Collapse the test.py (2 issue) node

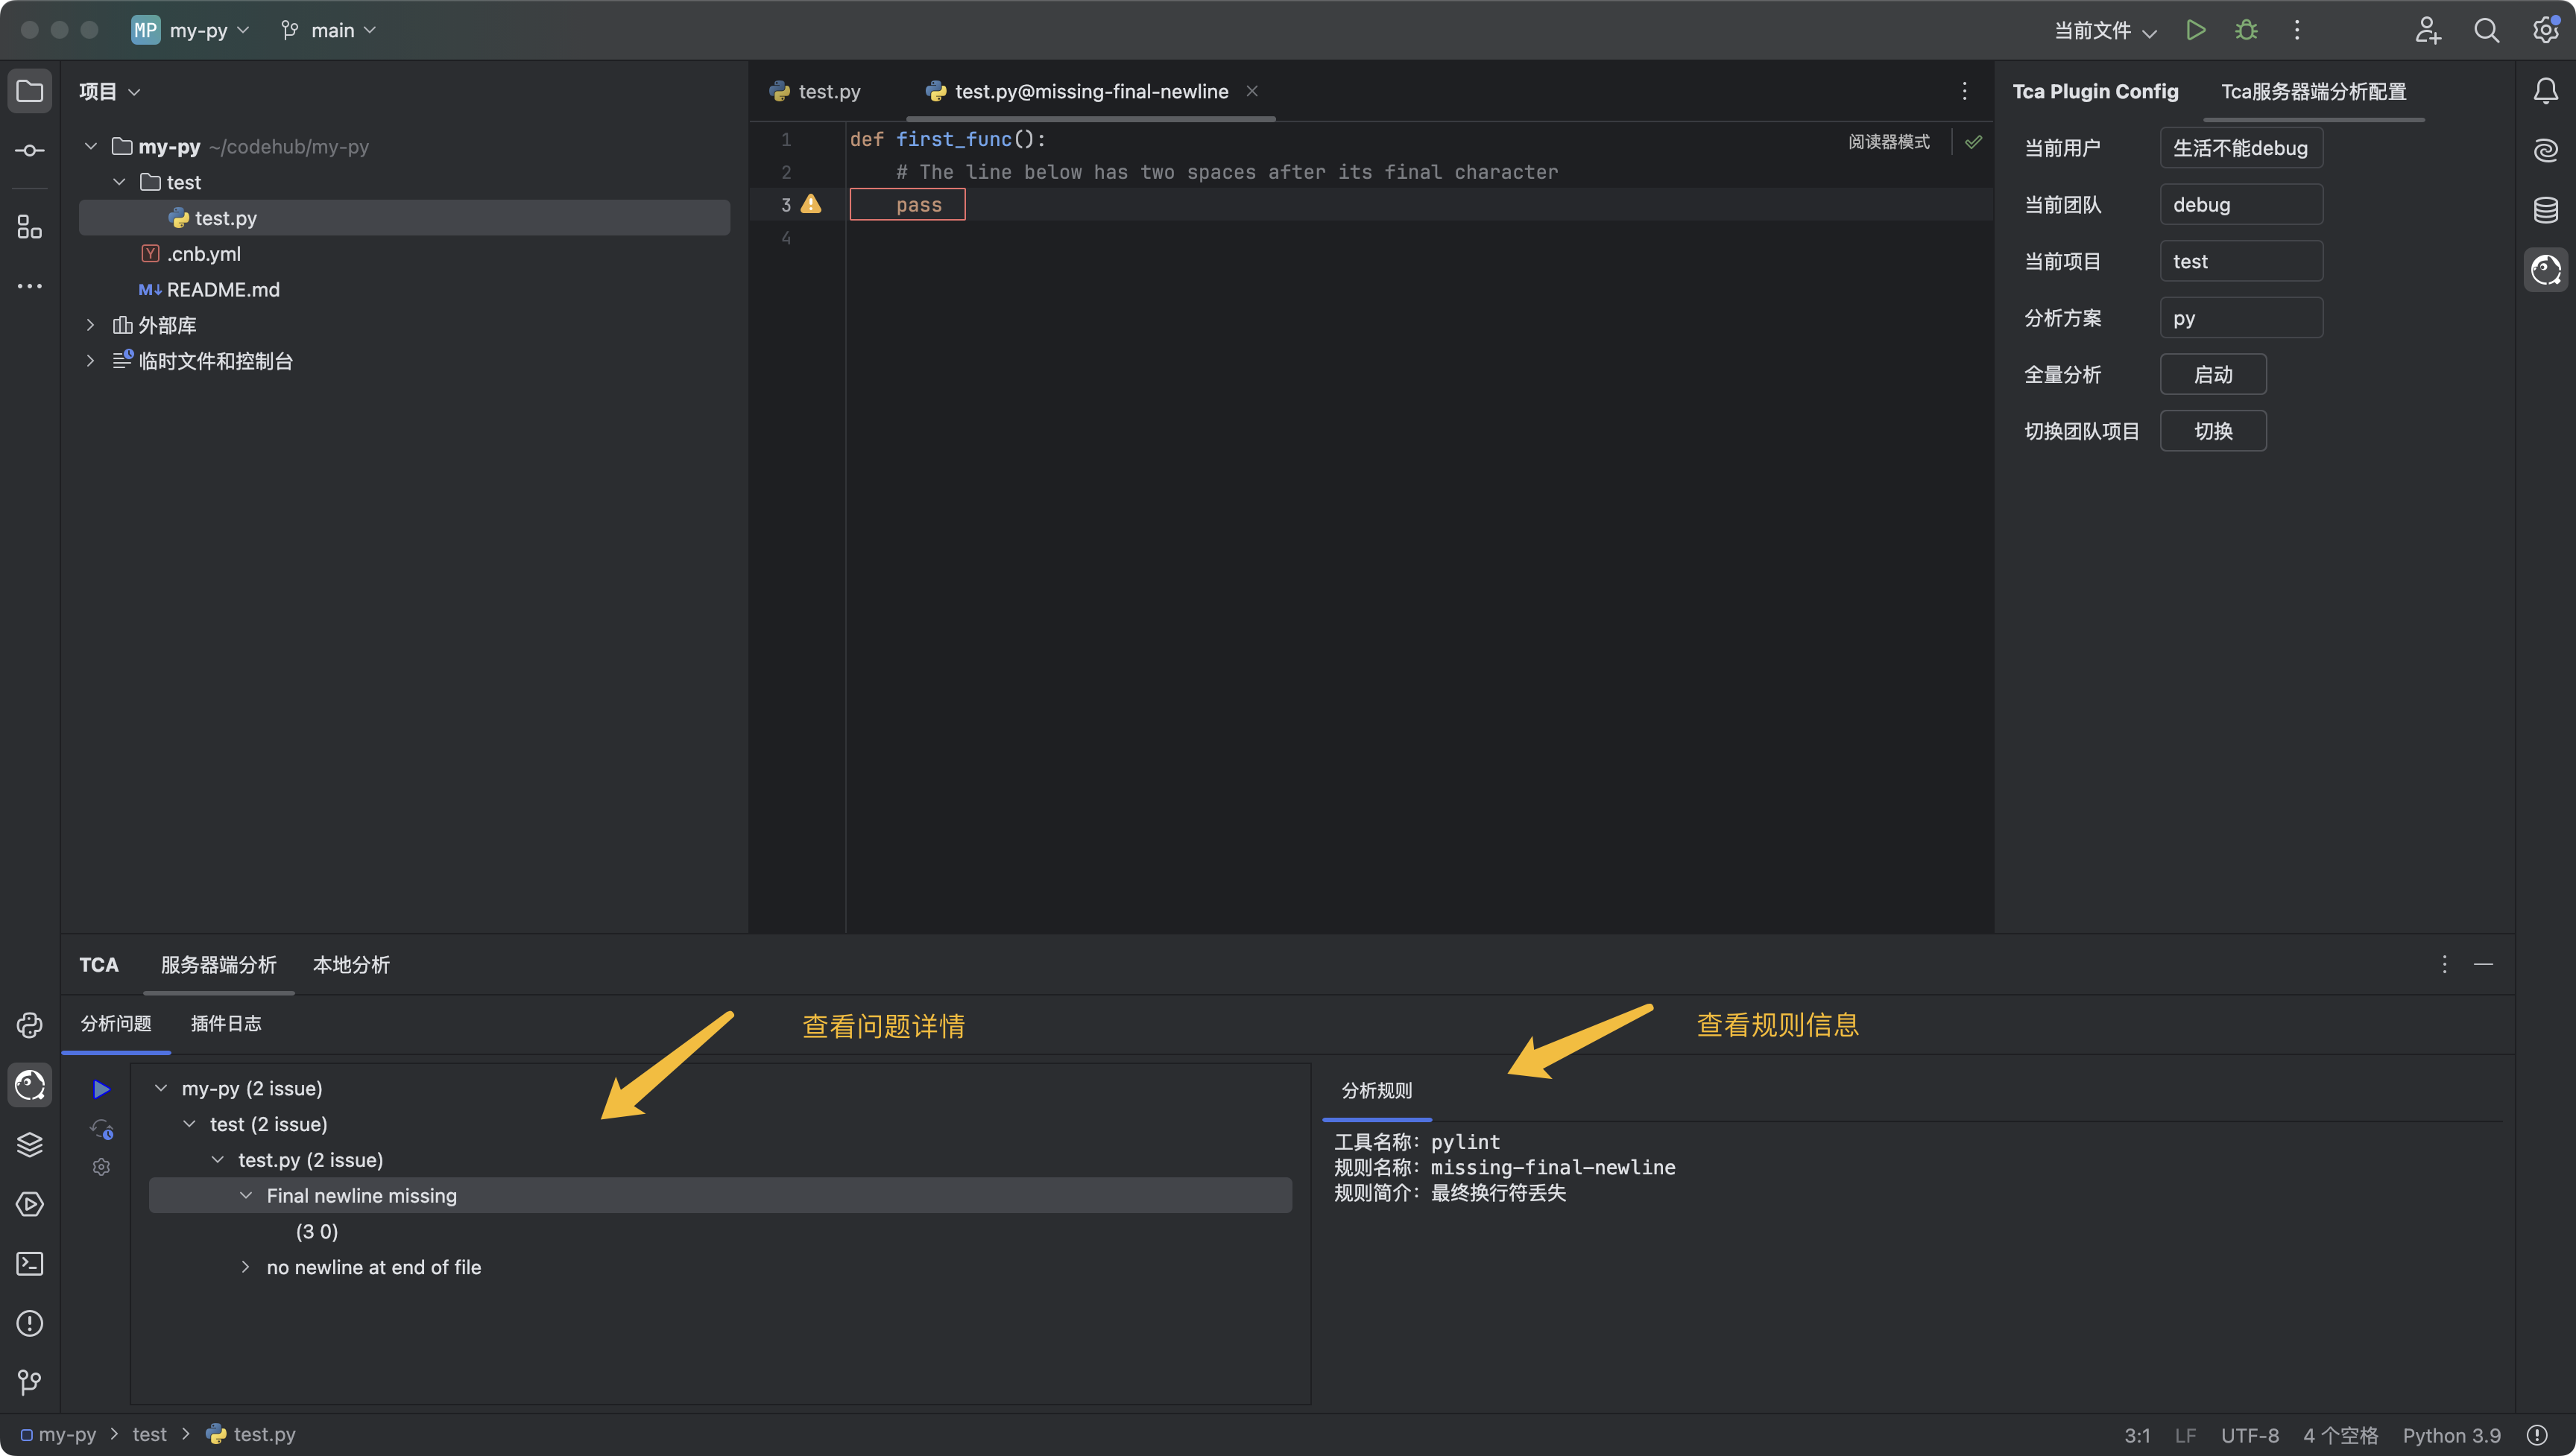coord(218,1160)
